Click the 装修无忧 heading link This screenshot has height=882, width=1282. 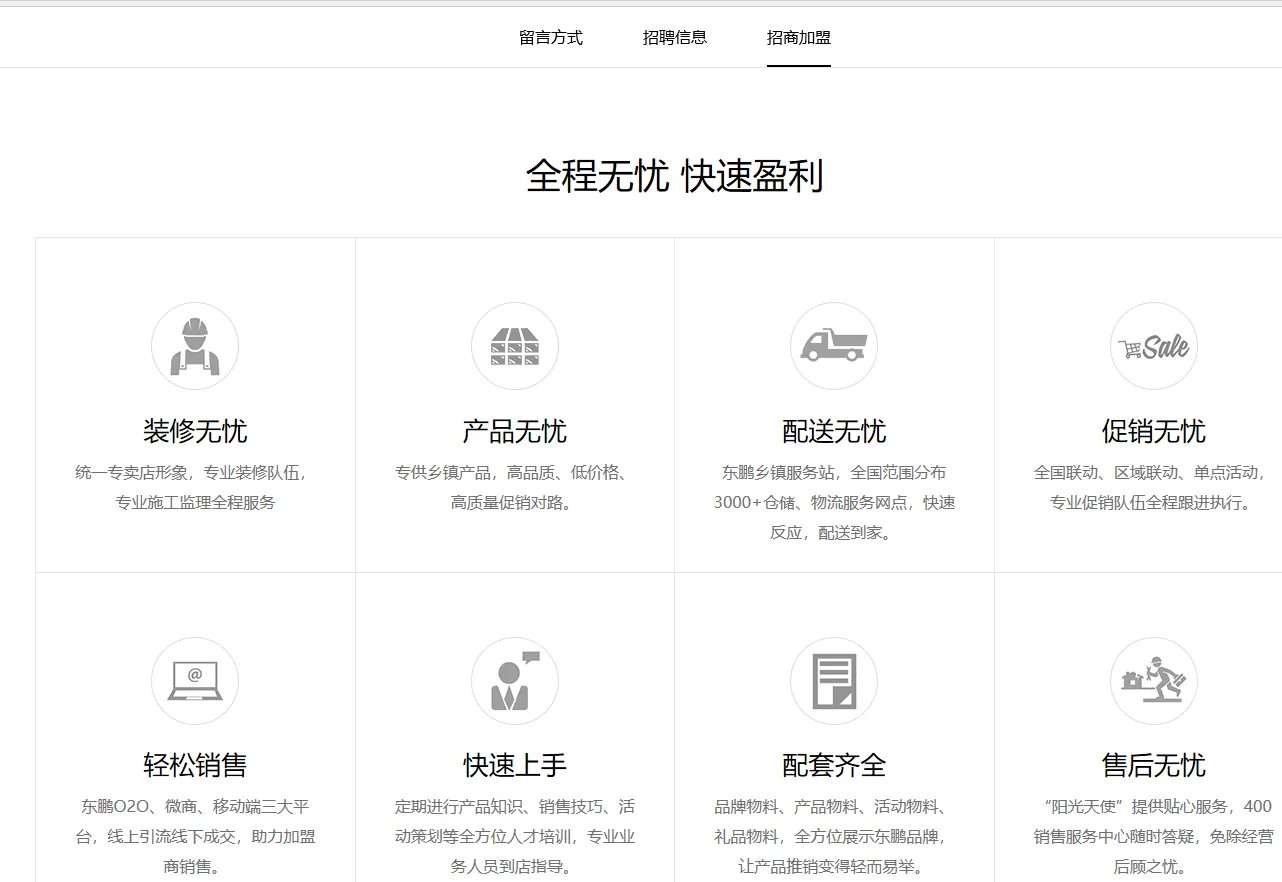tap(194, 431)
